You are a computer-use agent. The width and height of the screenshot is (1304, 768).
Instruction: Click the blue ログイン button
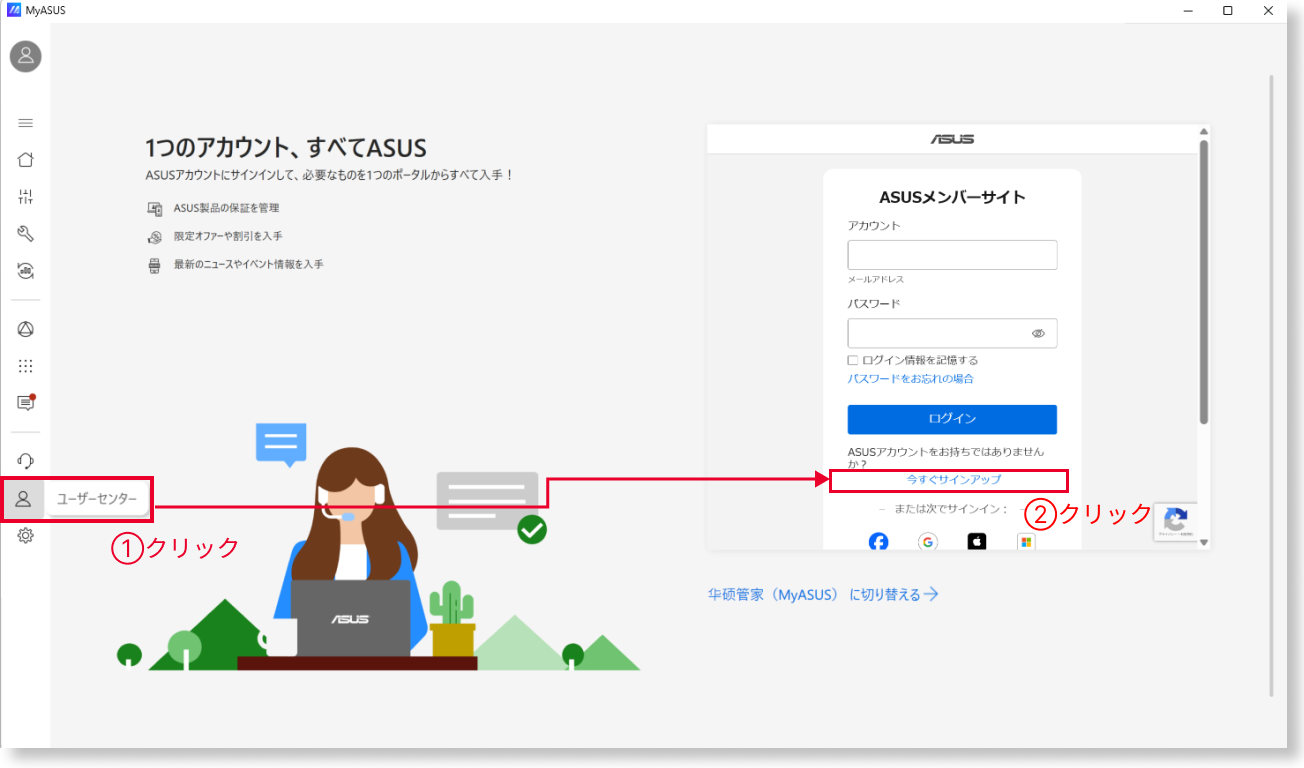[x=952, y=419]
